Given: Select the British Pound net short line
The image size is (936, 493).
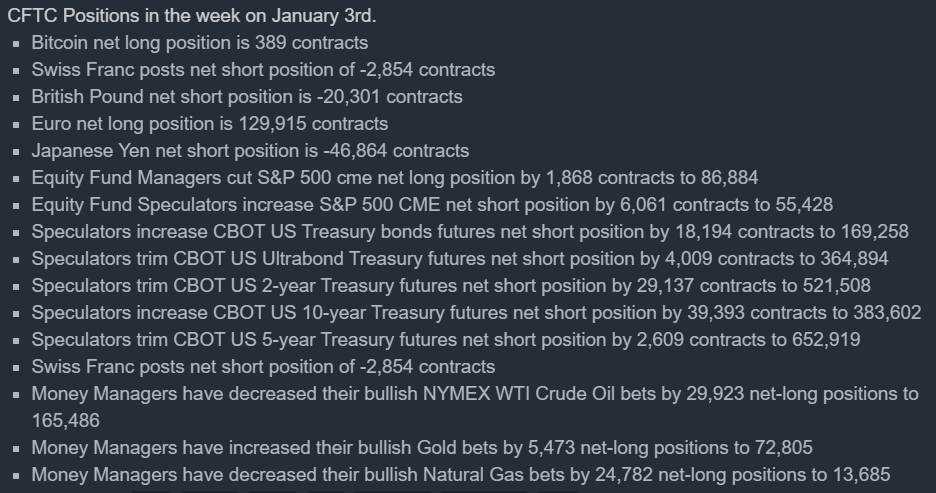Looking at the screenshot, I should [x=246, y=97].
